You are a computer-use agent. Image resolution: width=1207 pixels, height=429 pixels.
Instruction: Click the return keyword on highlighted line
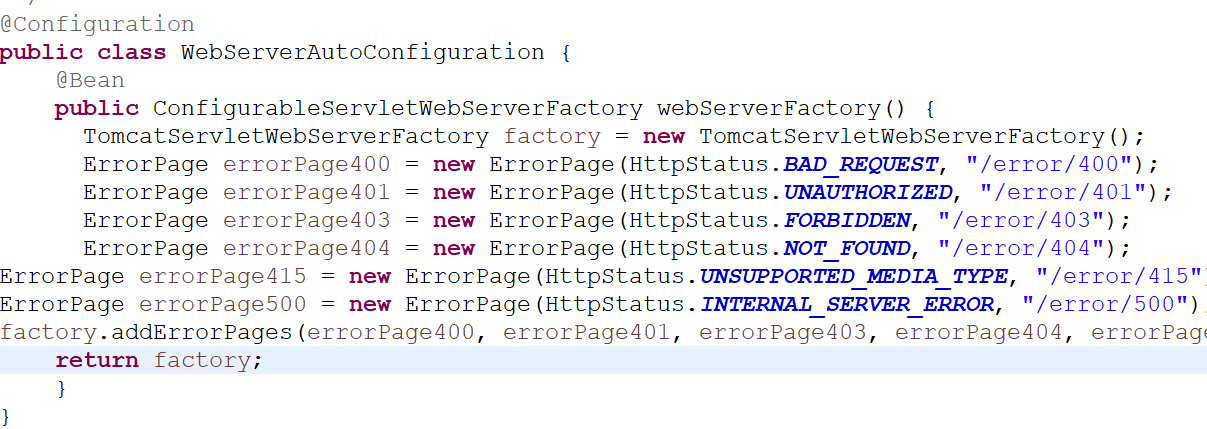click(x=97, y=360)
